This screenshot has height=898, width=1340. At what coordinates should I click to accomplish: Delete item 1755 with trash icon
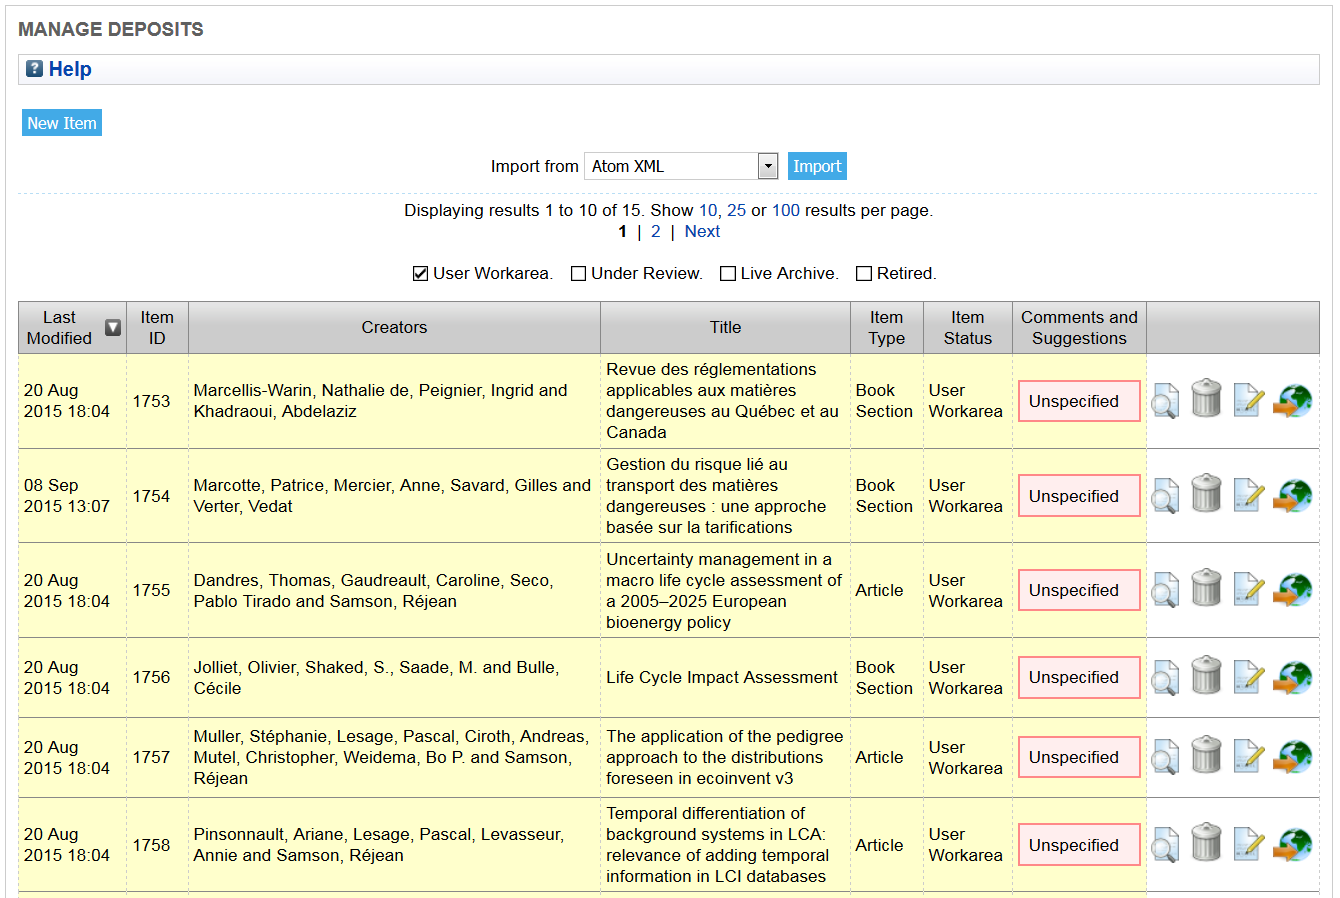point(1206,588)
